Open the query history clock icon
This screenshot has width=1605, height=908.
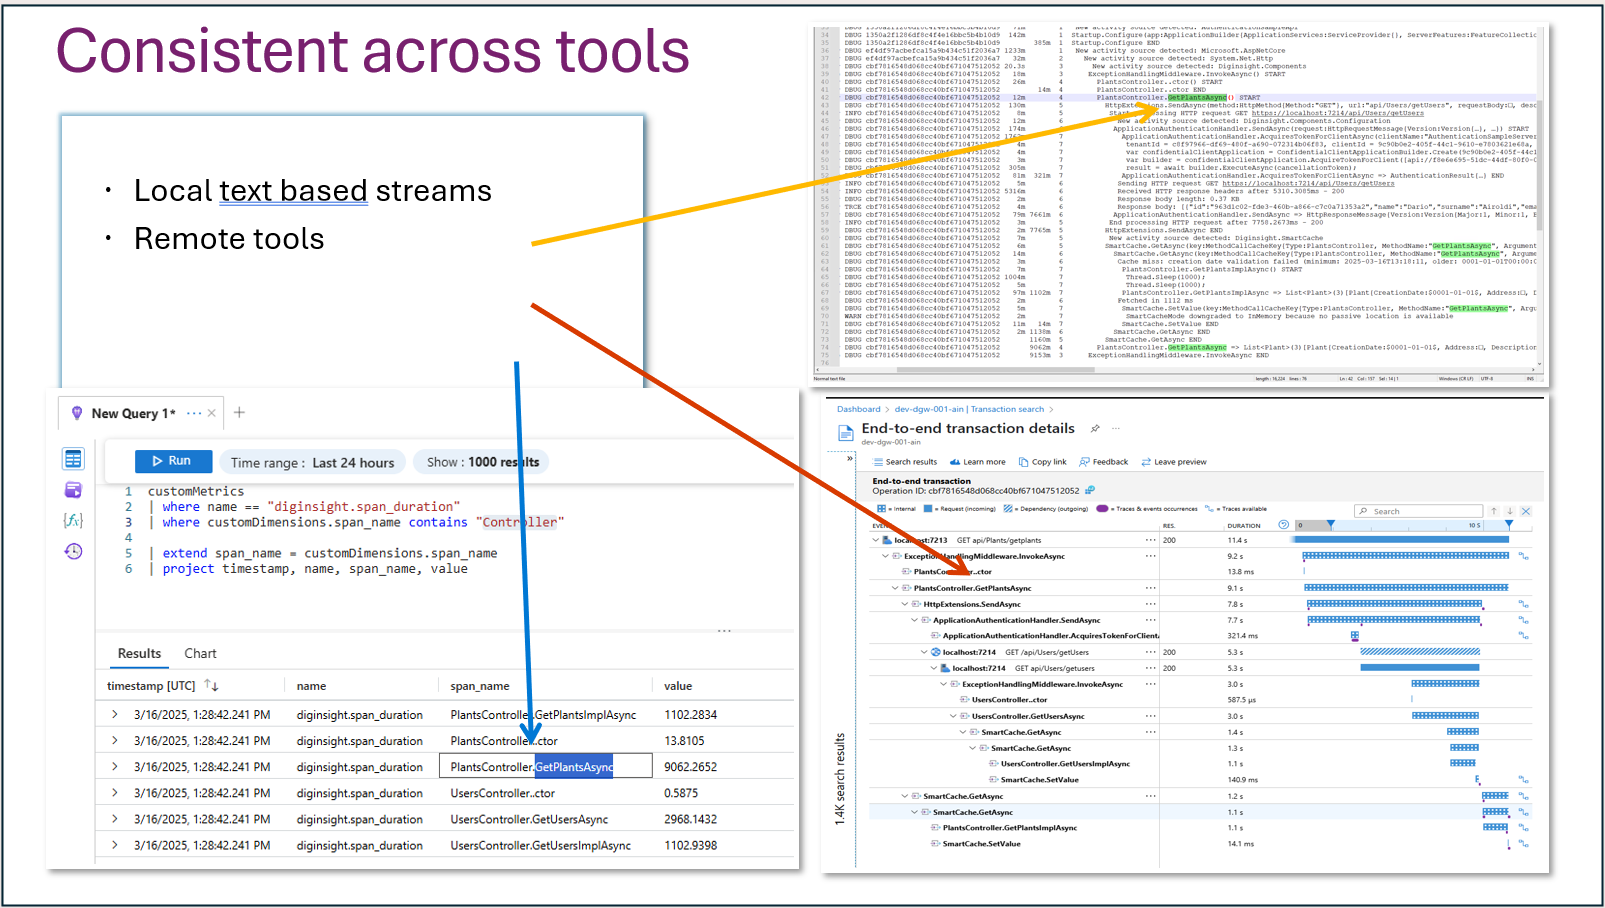[x=73, y=551]
